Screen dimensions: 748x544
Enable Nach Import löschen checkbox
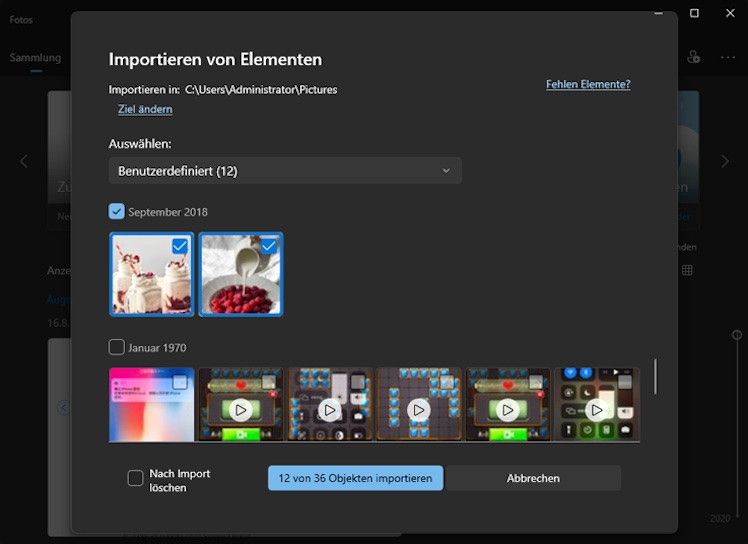click(136, 478)
